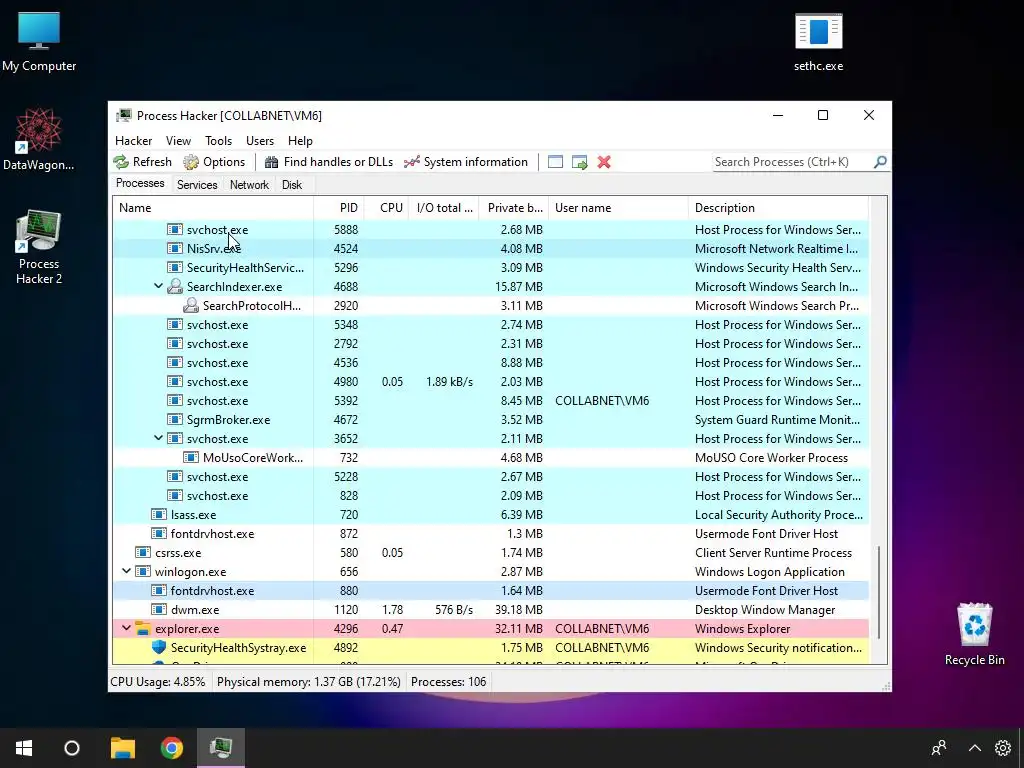Click the SecurityHealthSystray shield icon

[x=159, y=647]
